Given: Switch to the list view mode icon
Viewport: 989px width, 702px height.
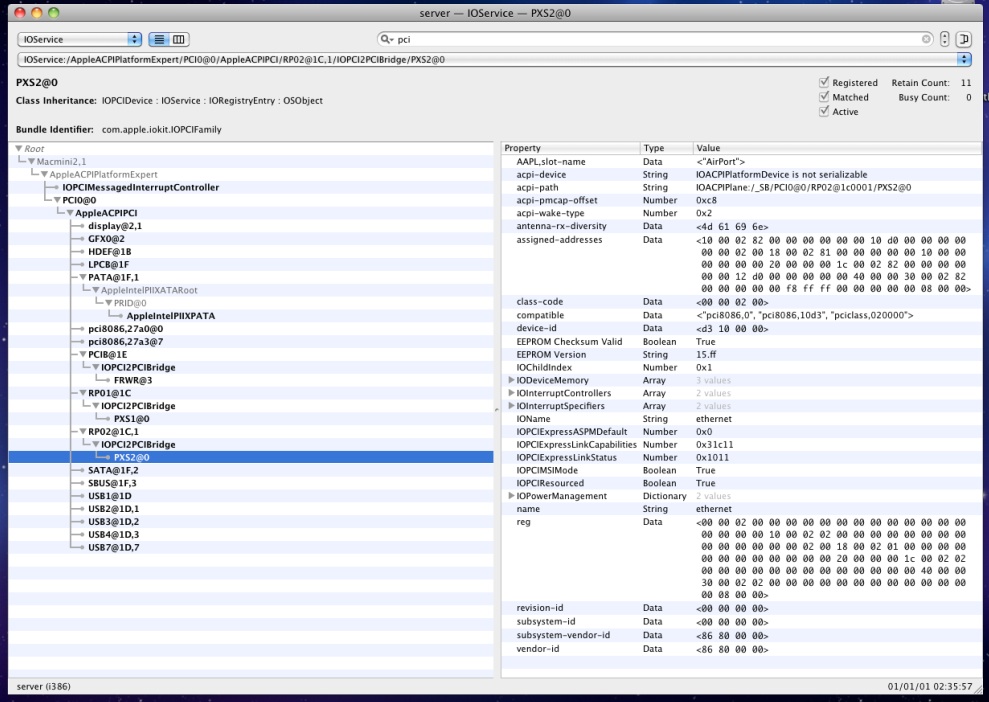Looking at the screenshot, I should tap(159, 39).
